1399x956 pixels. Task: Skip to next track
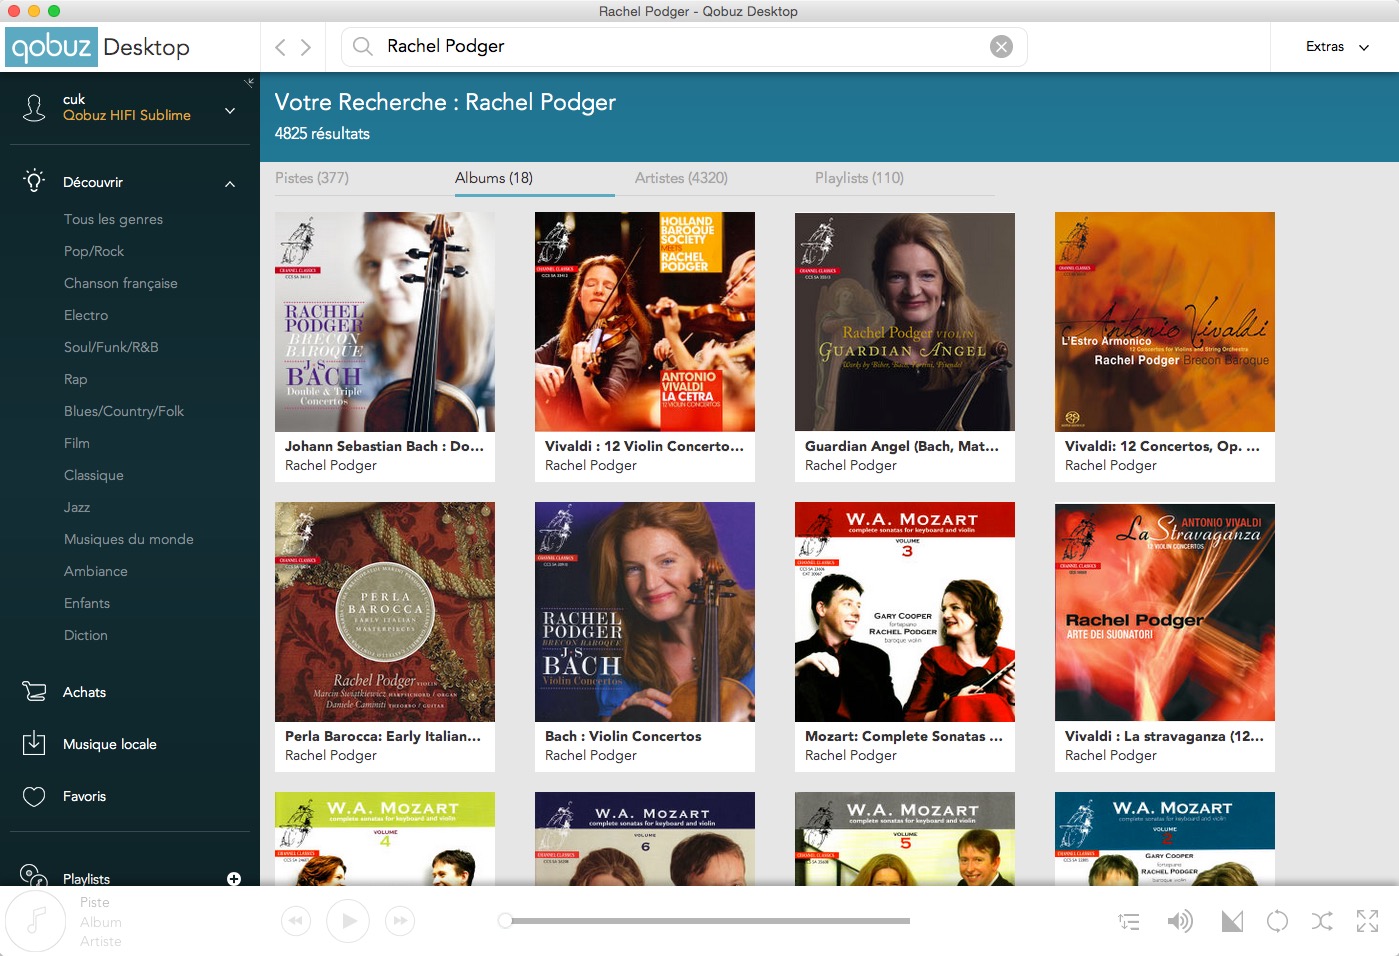400,921
